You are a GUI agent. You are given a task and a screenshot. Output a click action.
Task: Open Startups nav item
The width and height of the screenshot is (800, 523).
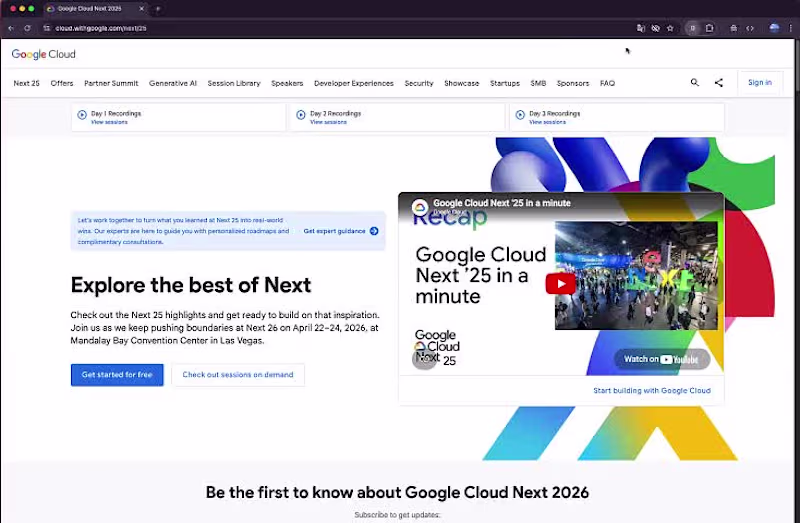coord(505,83)
